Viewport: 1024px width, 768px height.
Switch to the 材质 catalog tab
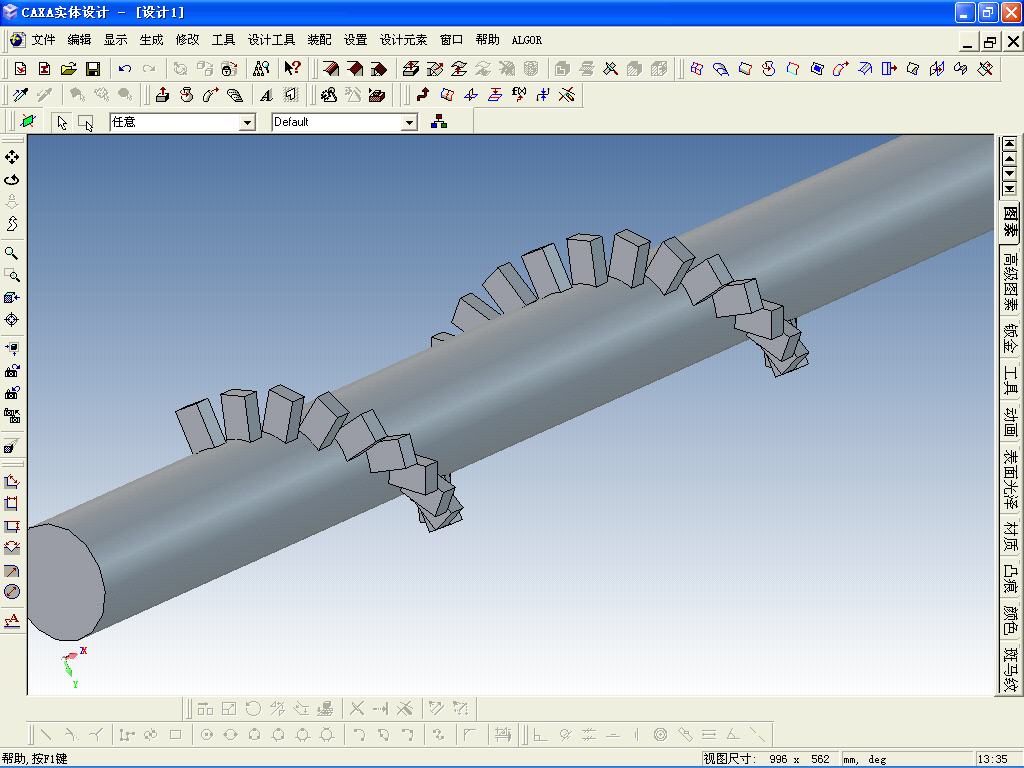[1010, 536]
